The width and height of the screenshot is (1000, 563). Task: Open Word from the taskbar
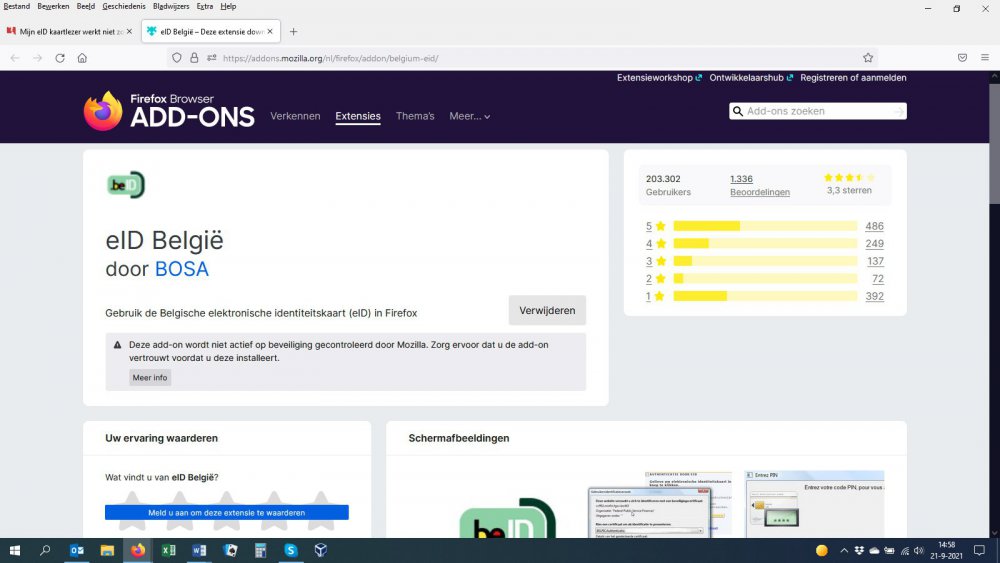(x=199, y=550)
